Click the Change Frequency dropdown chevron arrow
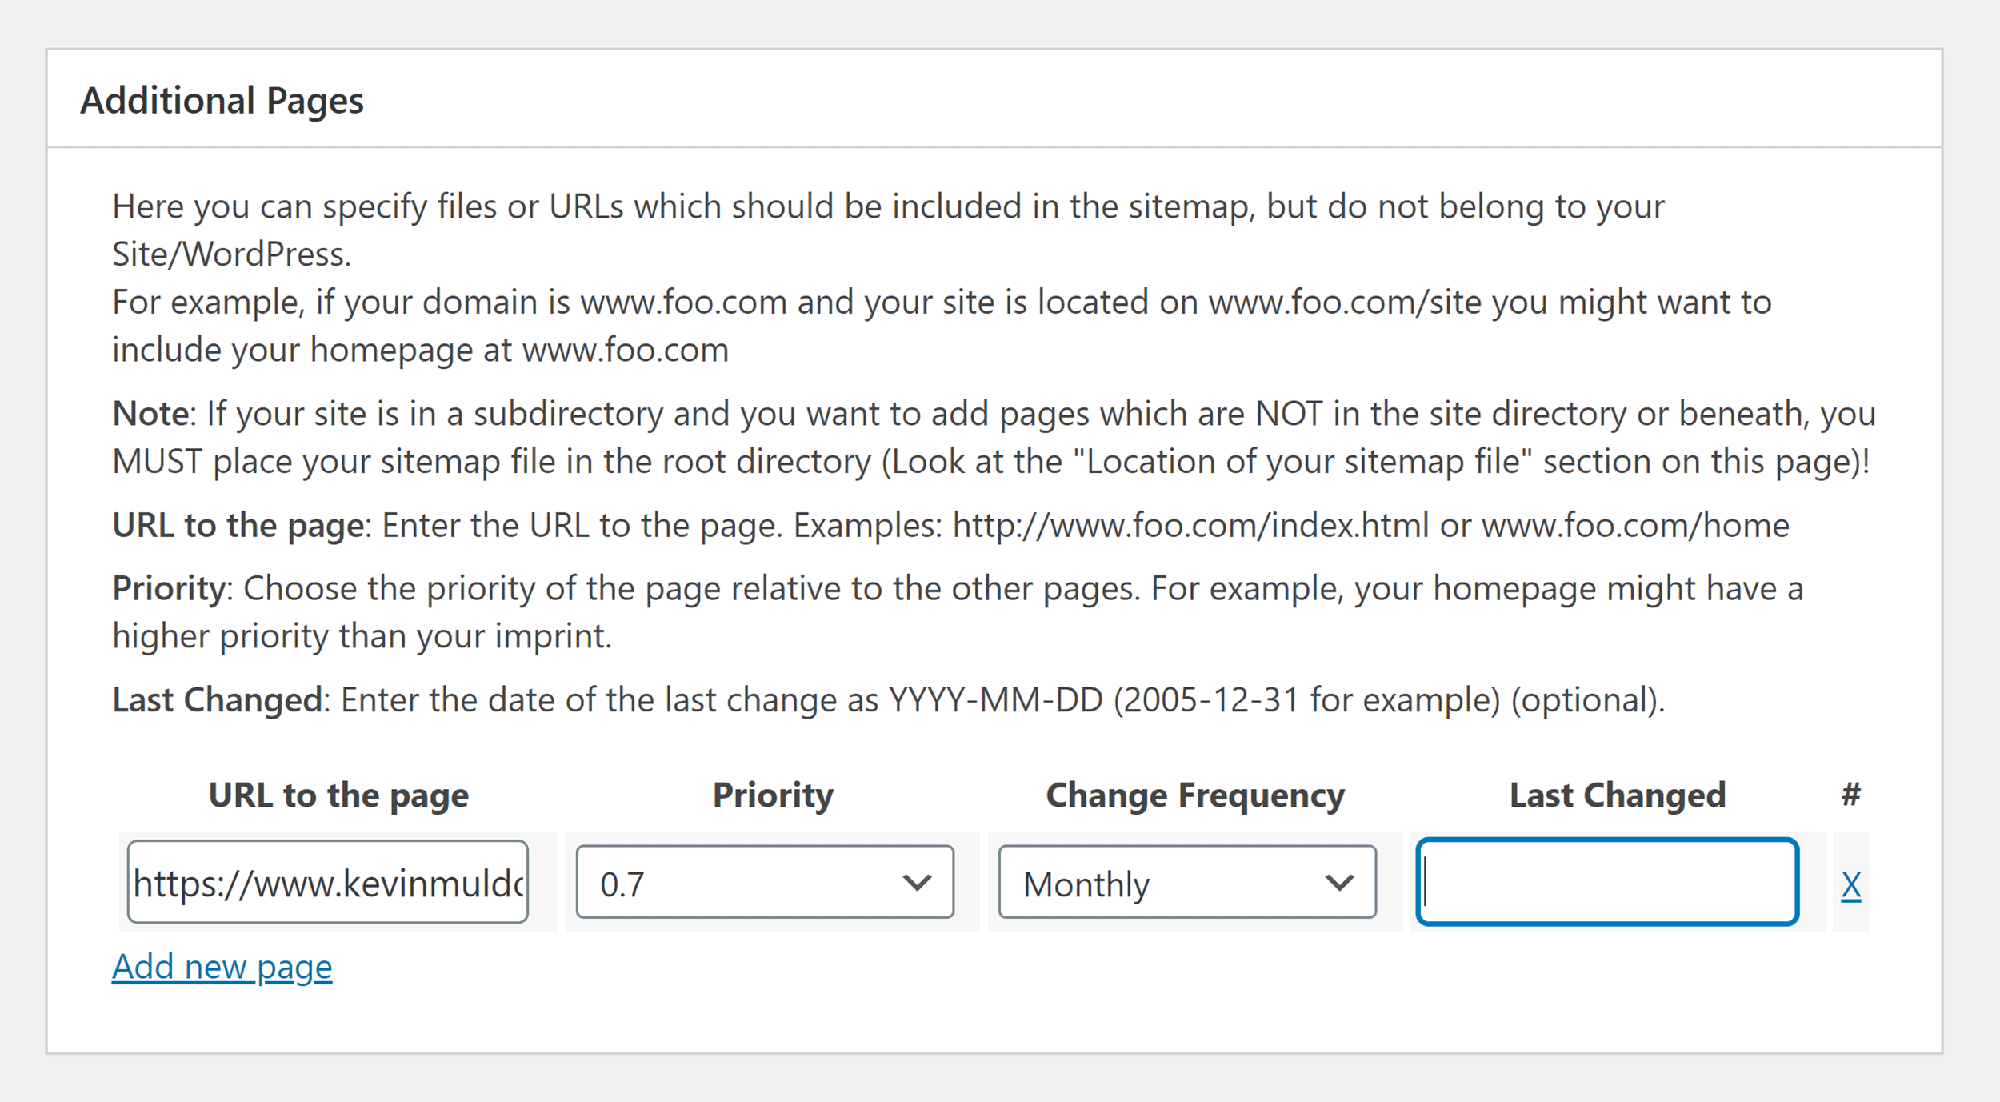The width and height of the screenshot is (2000, 1102). tap(1339, 883)
